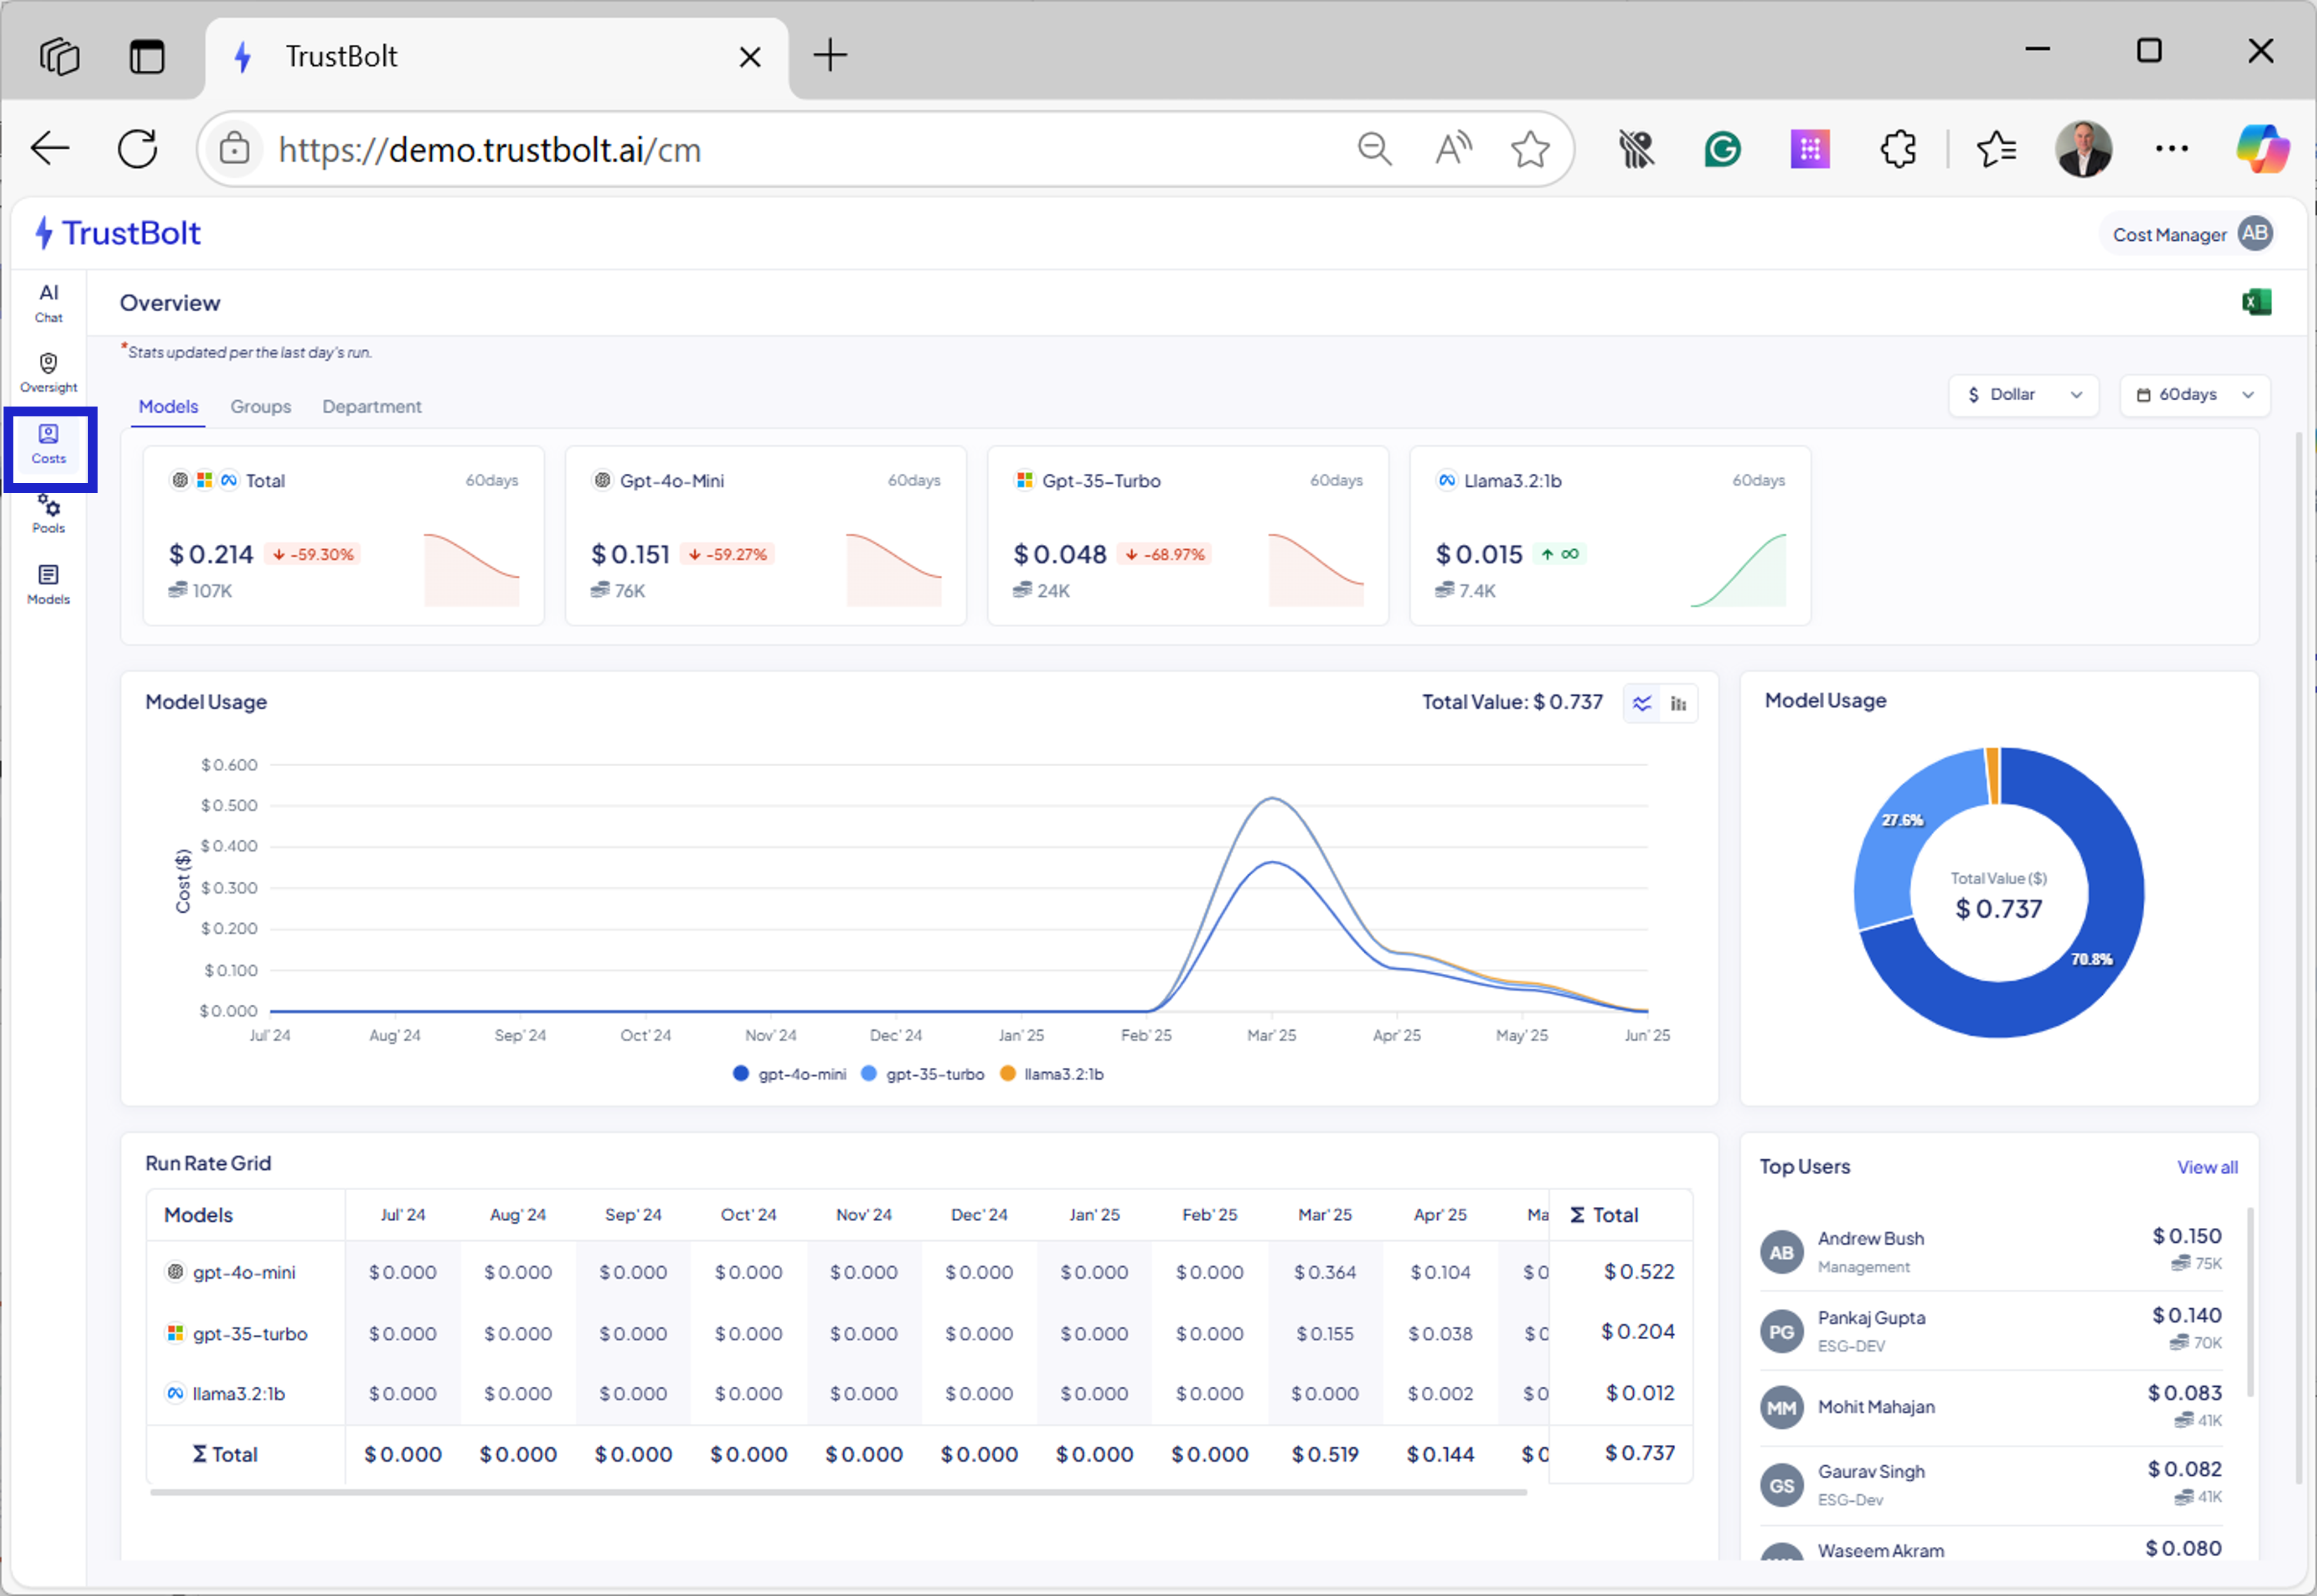View site information lock icon
Viewport: 2317px width, 1596px height.
pyautogui.click(x=234, y=149)
